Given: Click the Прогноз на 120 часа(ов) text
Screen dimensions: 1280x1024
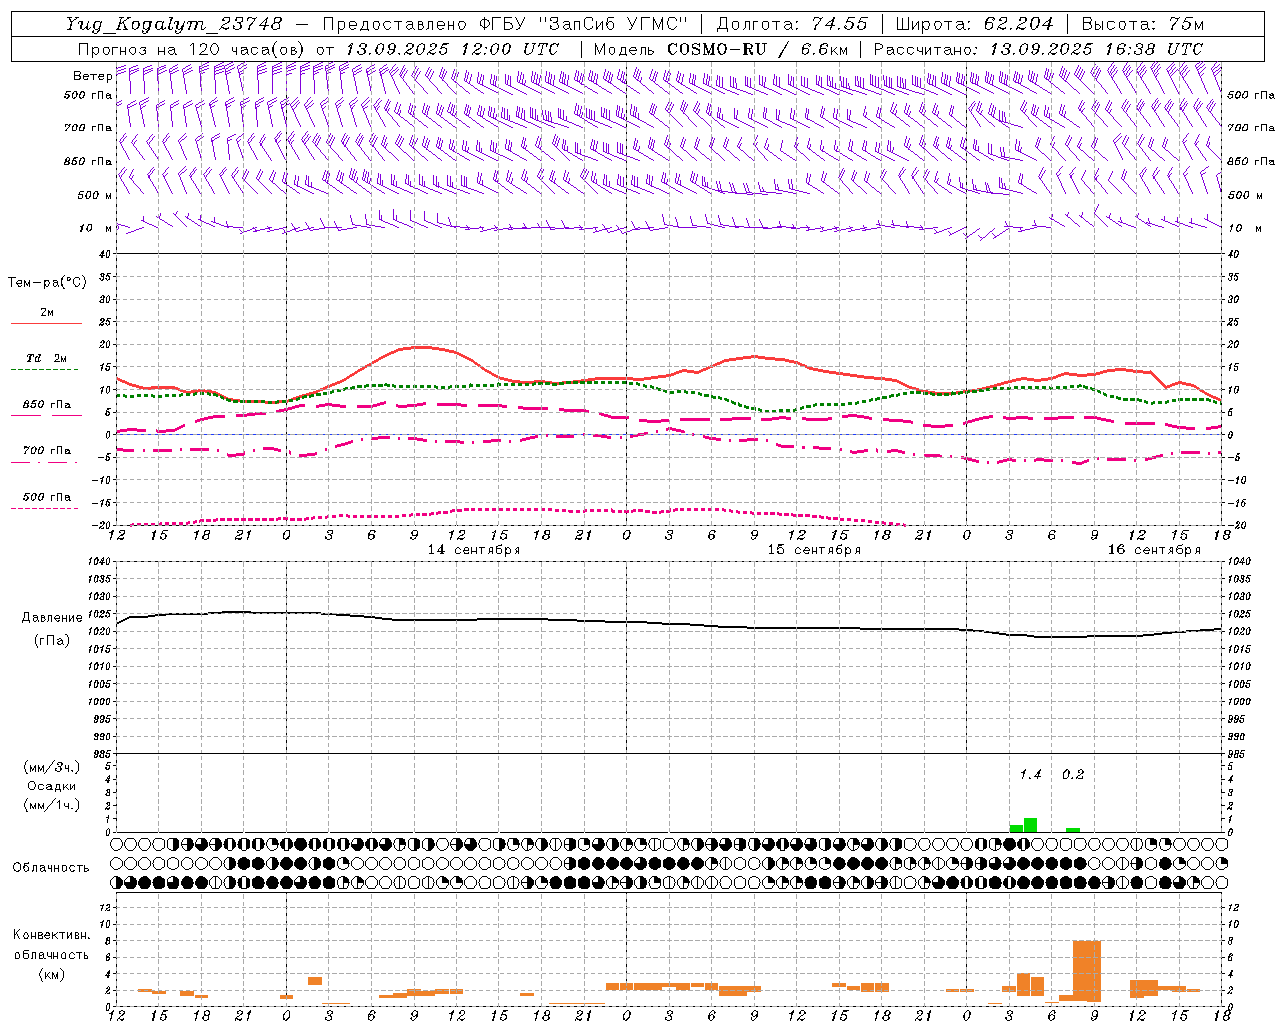Looking at the screenshot, I should (x=192, y=49).
